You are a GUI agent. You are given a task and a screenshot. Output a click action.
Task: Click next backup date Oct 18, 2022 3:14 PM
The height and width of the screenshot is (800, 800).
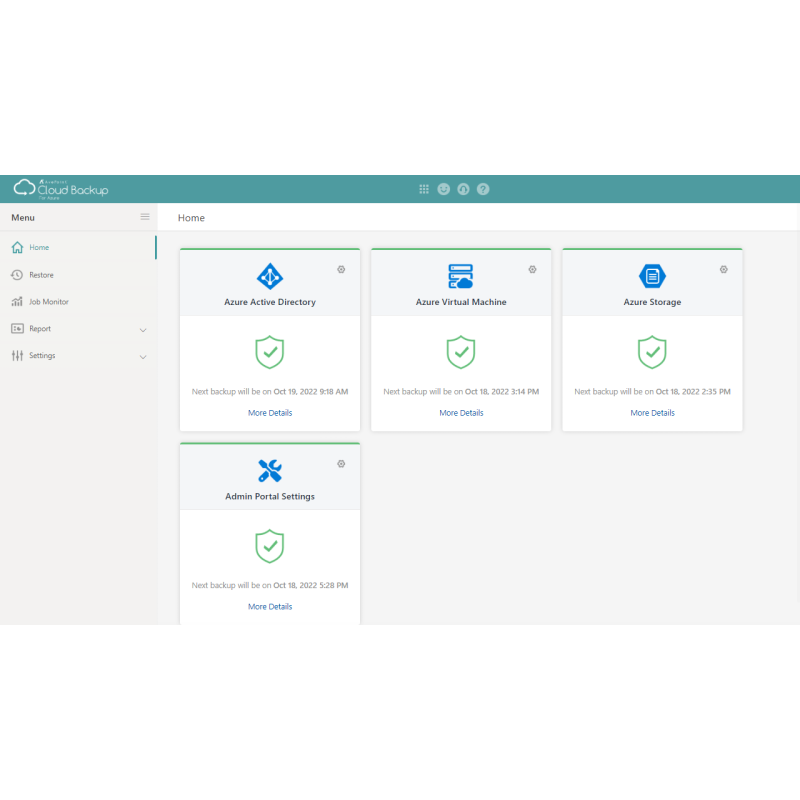click(502, 392)
